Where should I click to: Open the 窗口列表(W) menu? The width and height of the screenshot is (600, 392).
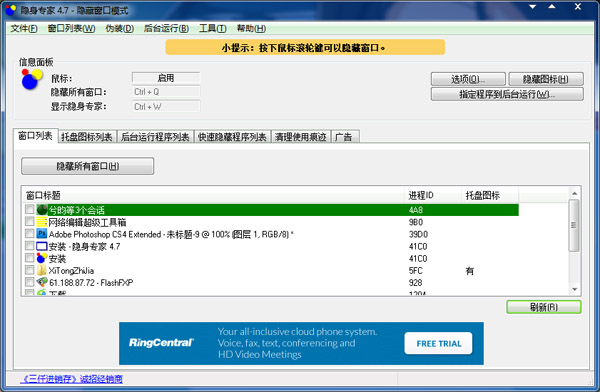[x=71, y=28]
